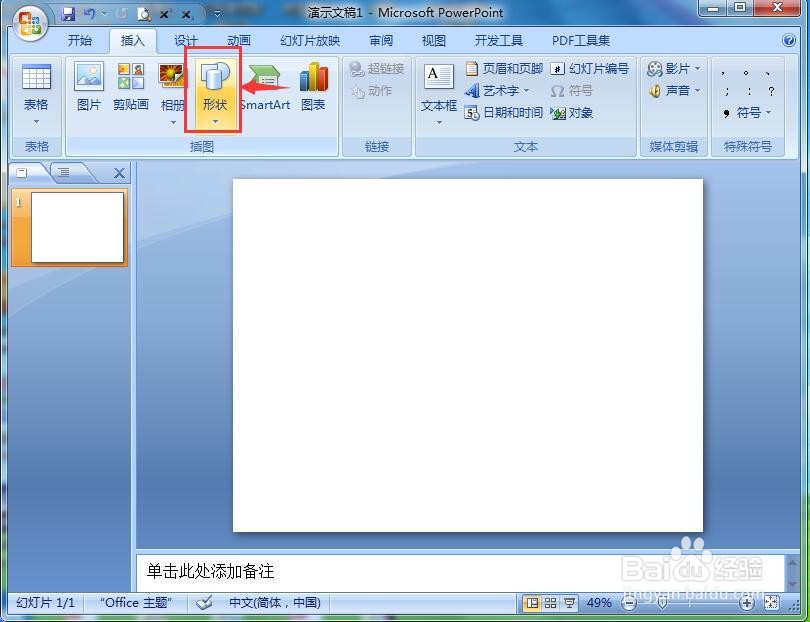Click the Ω 符号 symbol button

click(x=571, y=91)
